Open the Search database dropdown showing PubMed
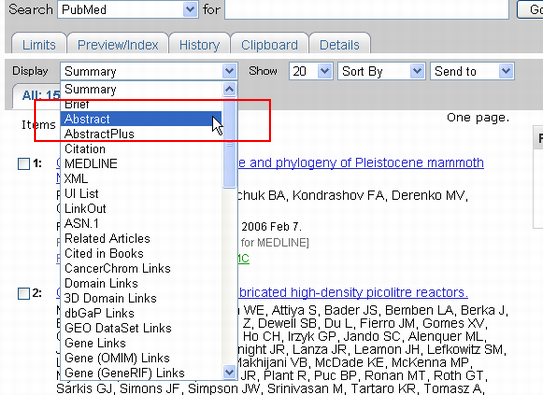Viewport: 543px width, 395px height. [x=128, y=9]
